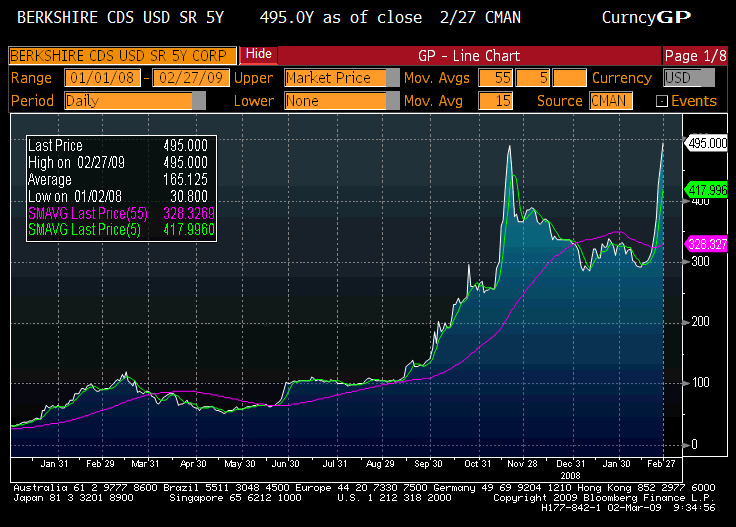
Task: Set the range end date 02/27/09
Action: coord(191,78)
